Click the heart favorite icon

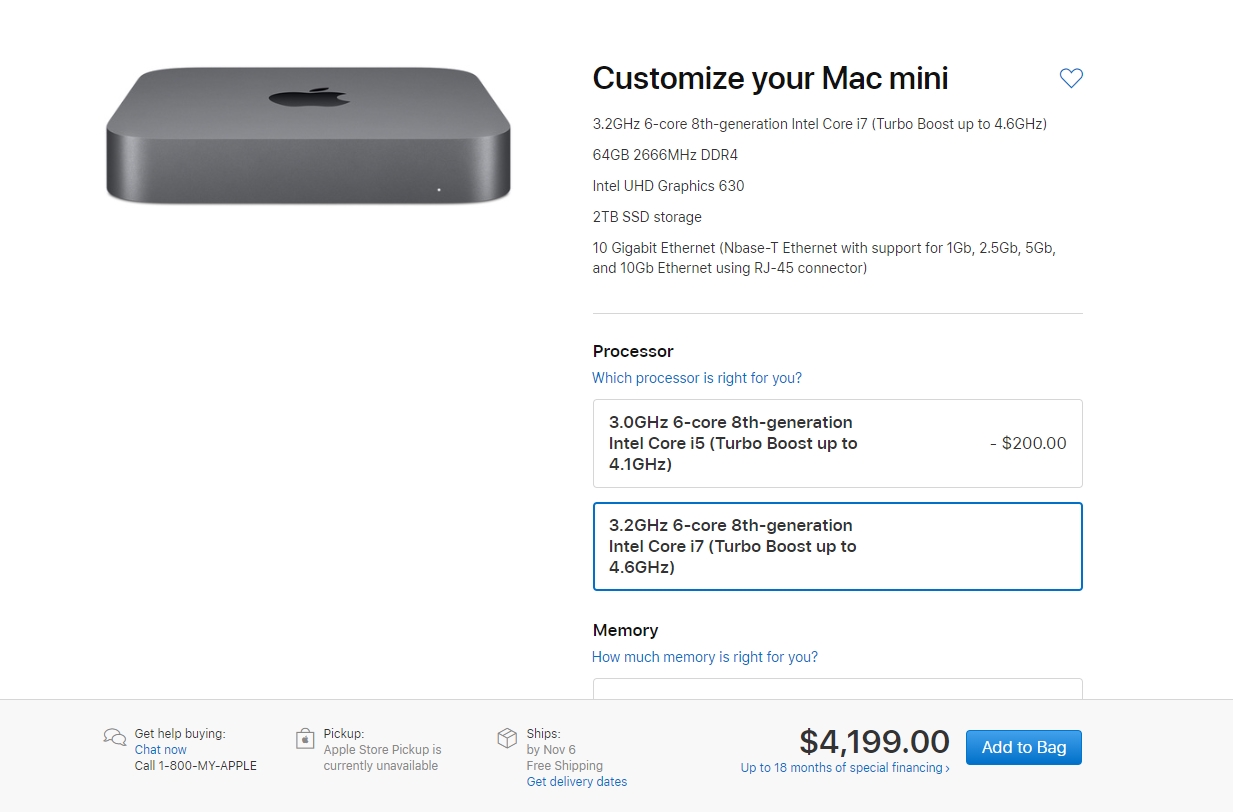click(1071, 78)
